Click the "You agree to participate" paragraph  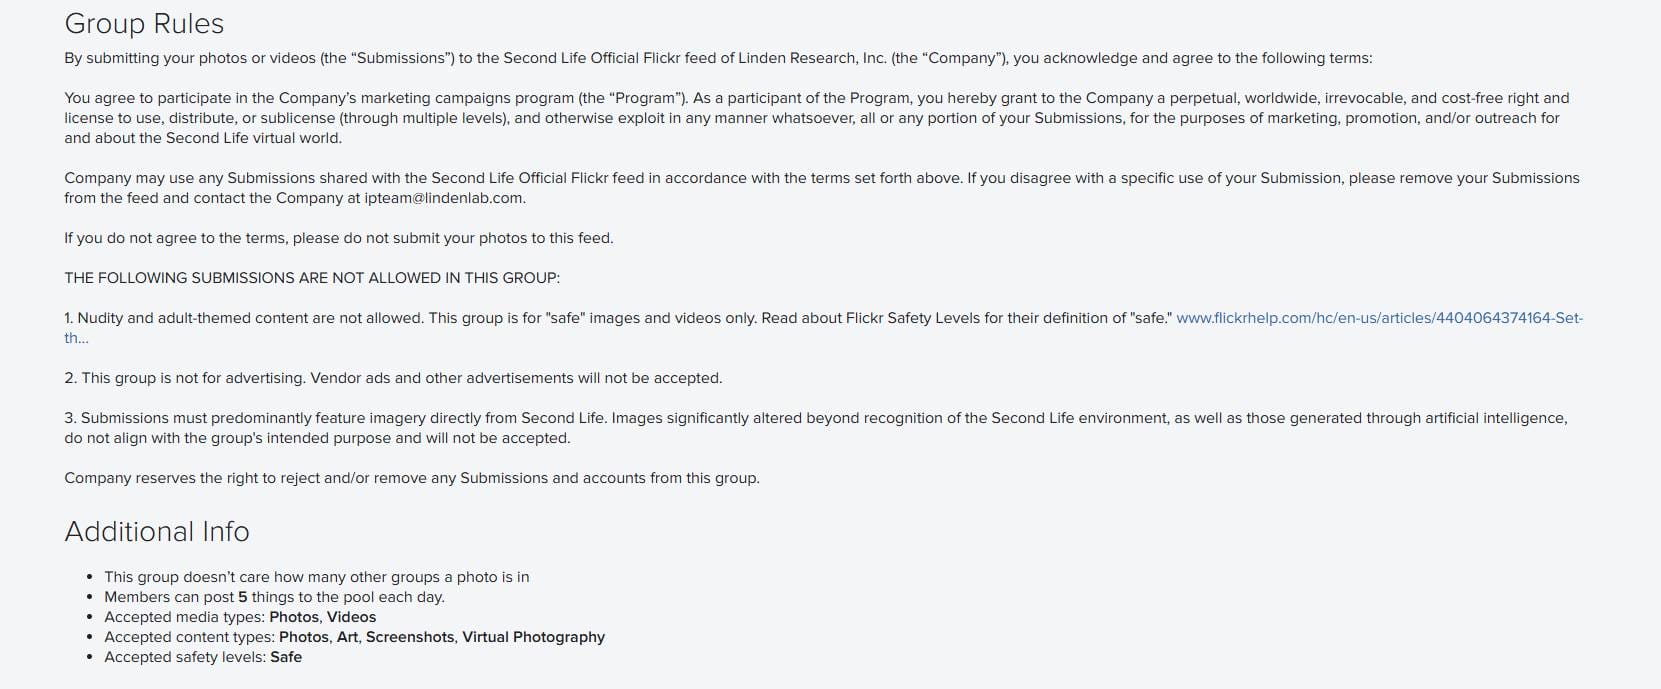click(x=817, y=118)
